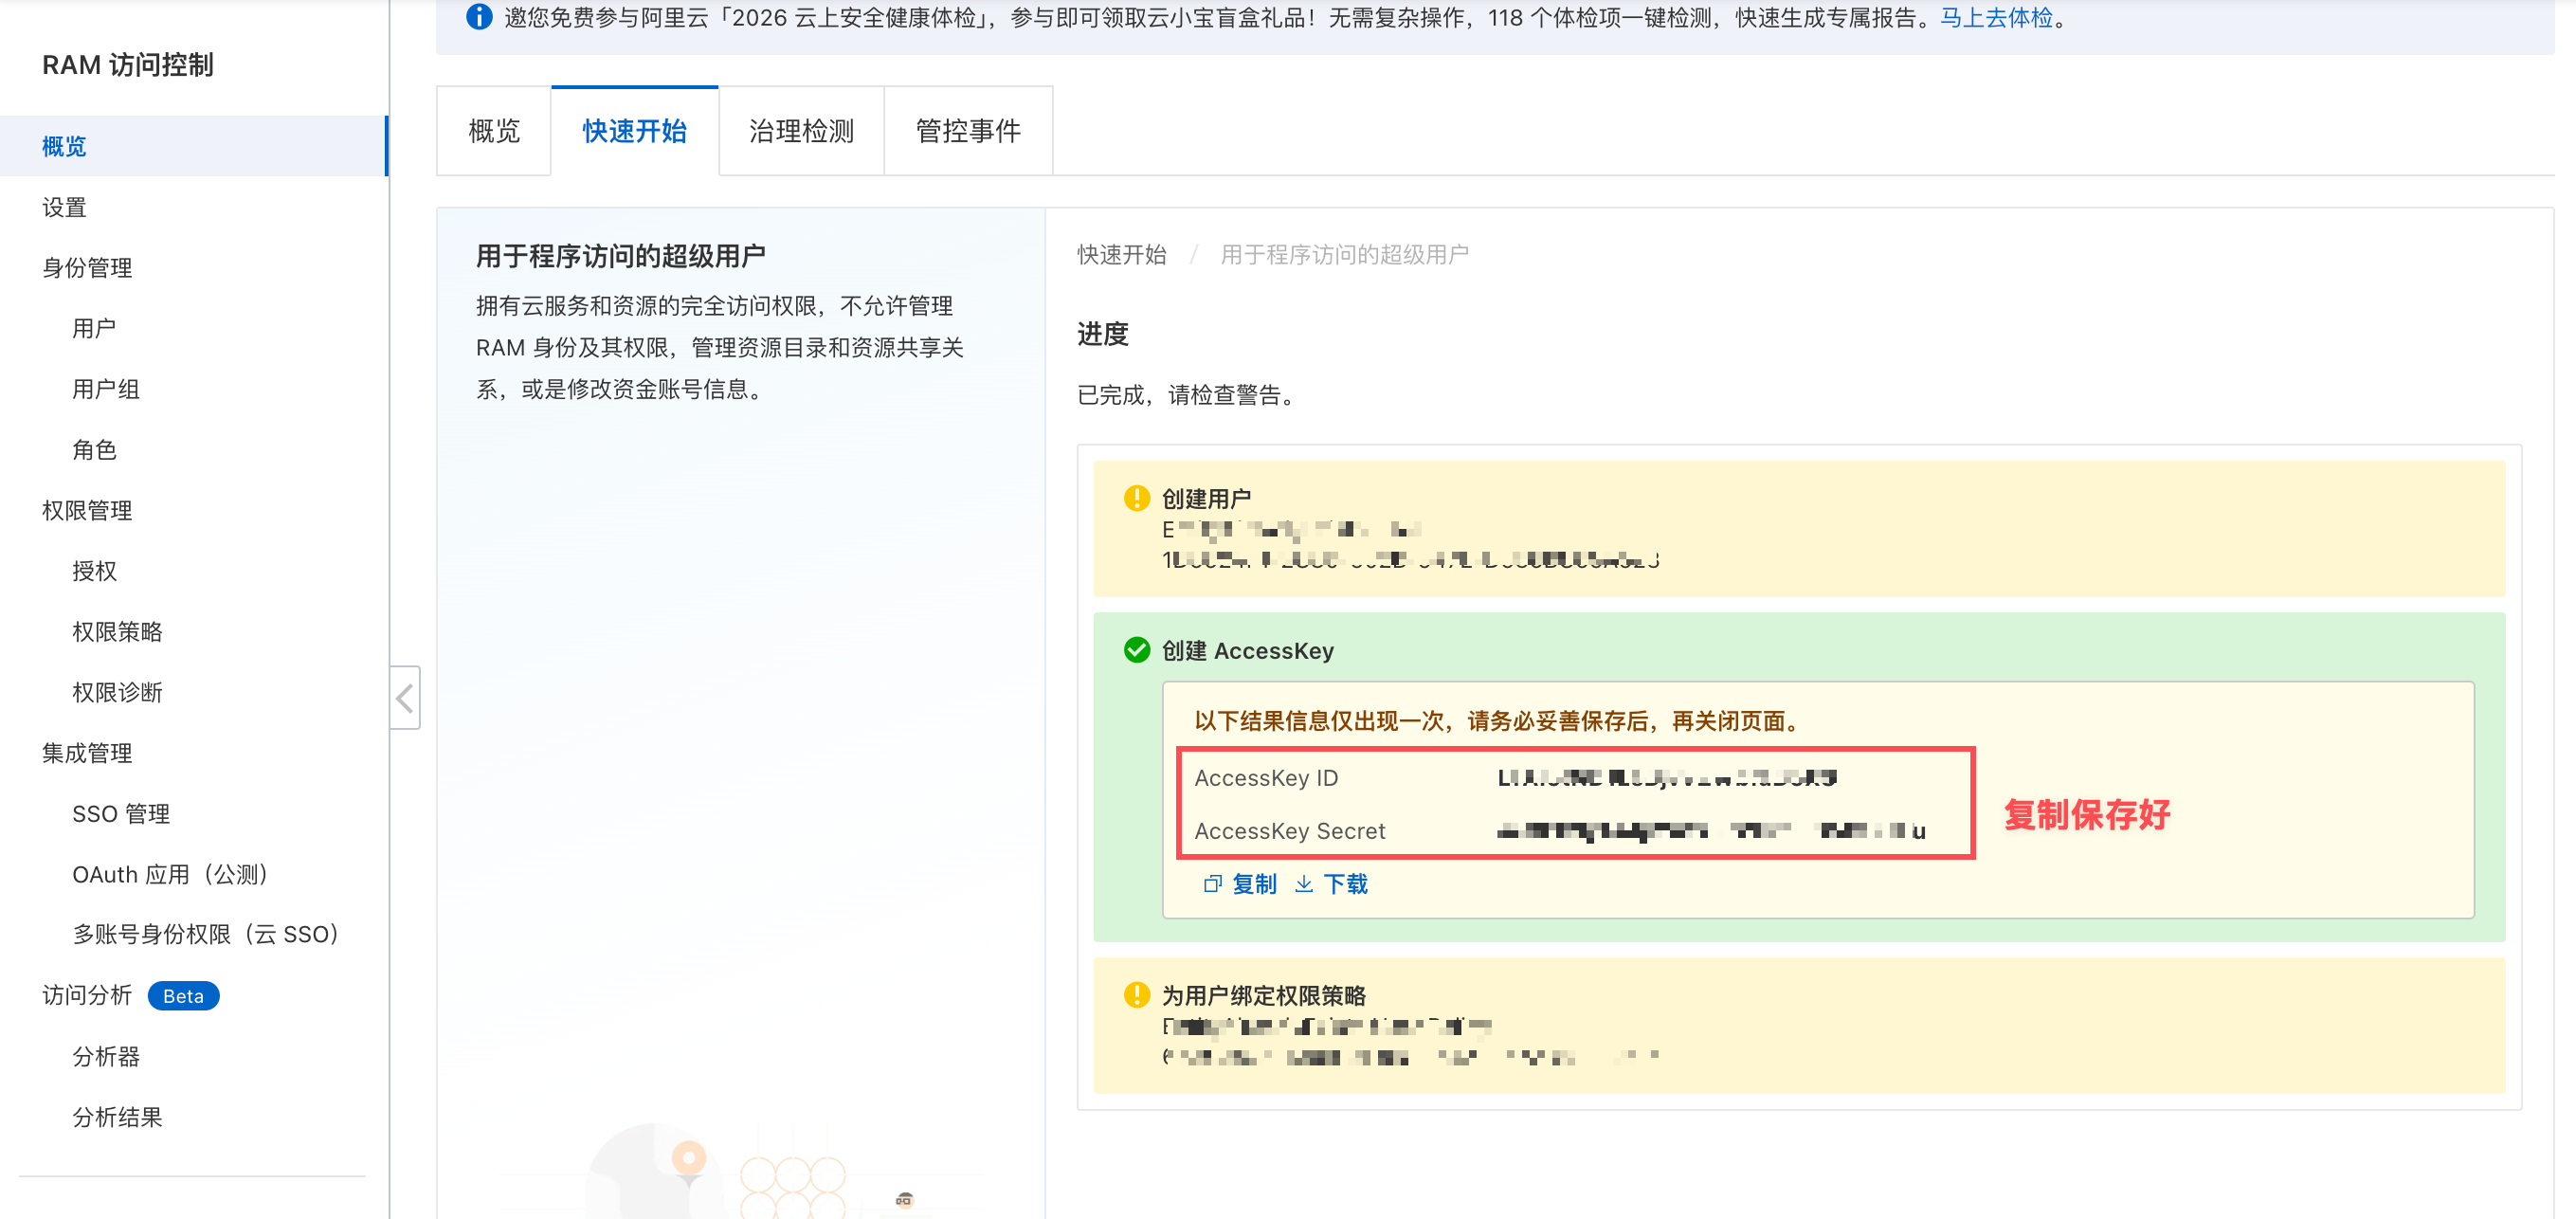Follow the 马上去体检 link

1996,17
